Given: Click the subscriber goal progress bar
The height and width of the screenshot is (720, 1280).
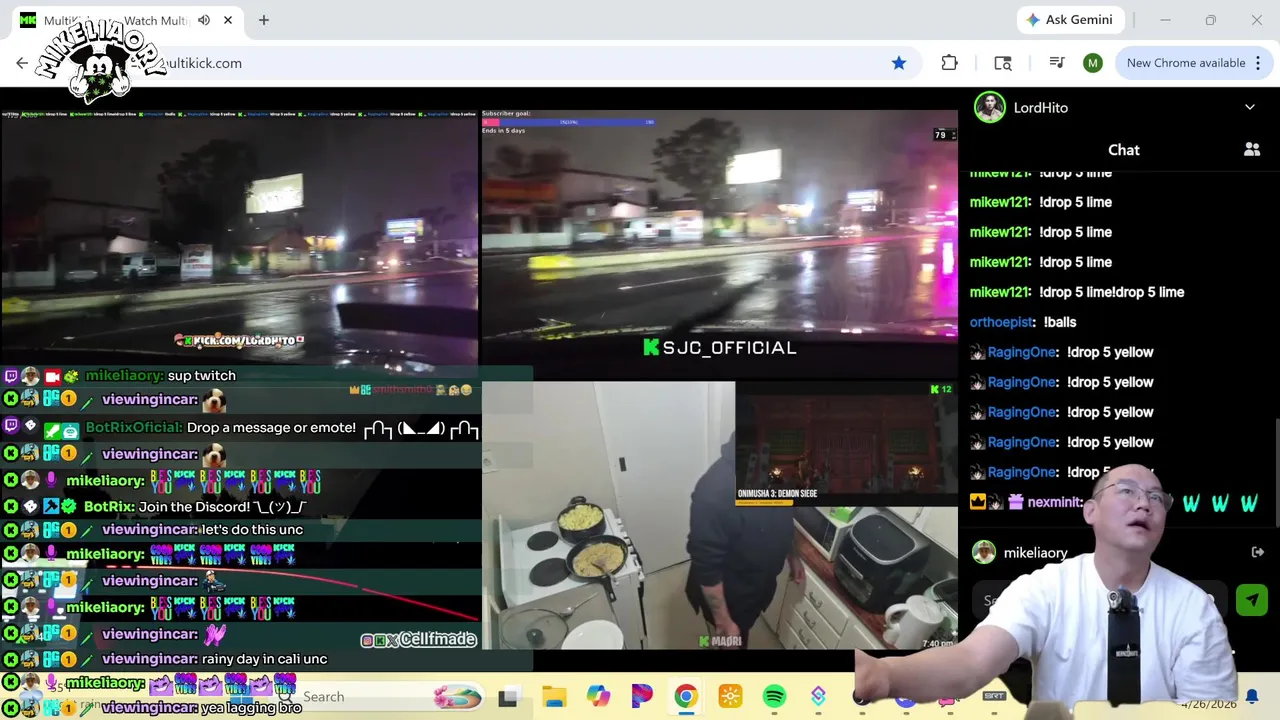Looking at the screenshot, I should [568, 122].
